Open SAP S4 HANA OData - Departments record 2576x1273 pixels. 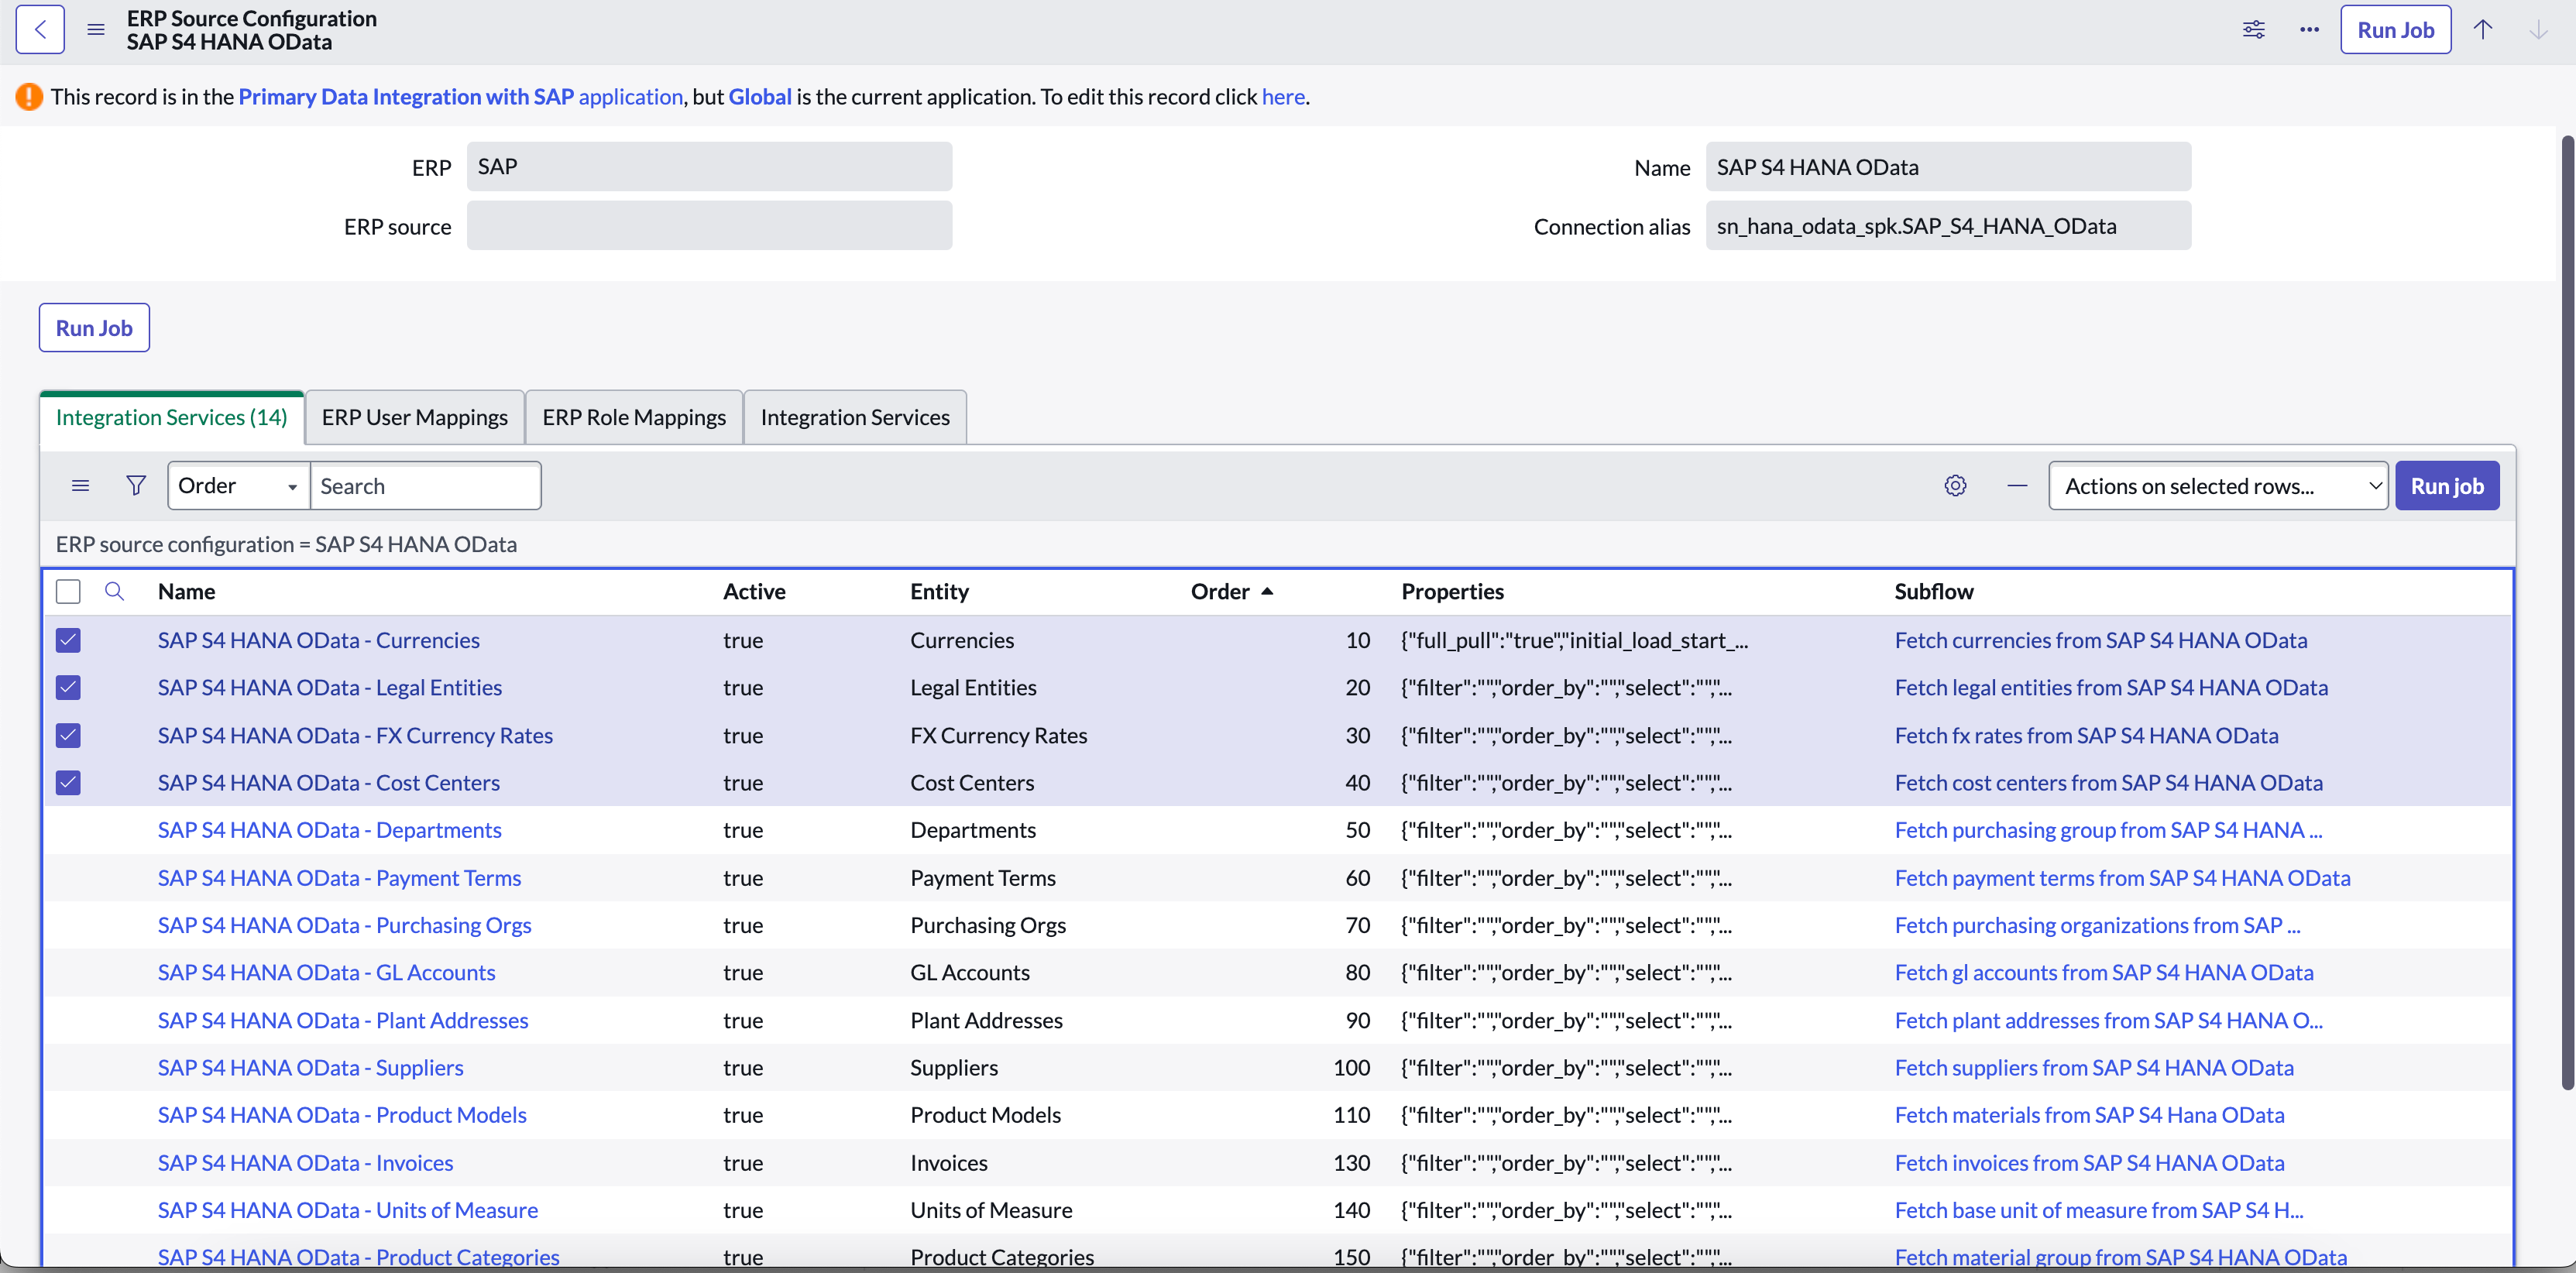(x=329, y=830)
